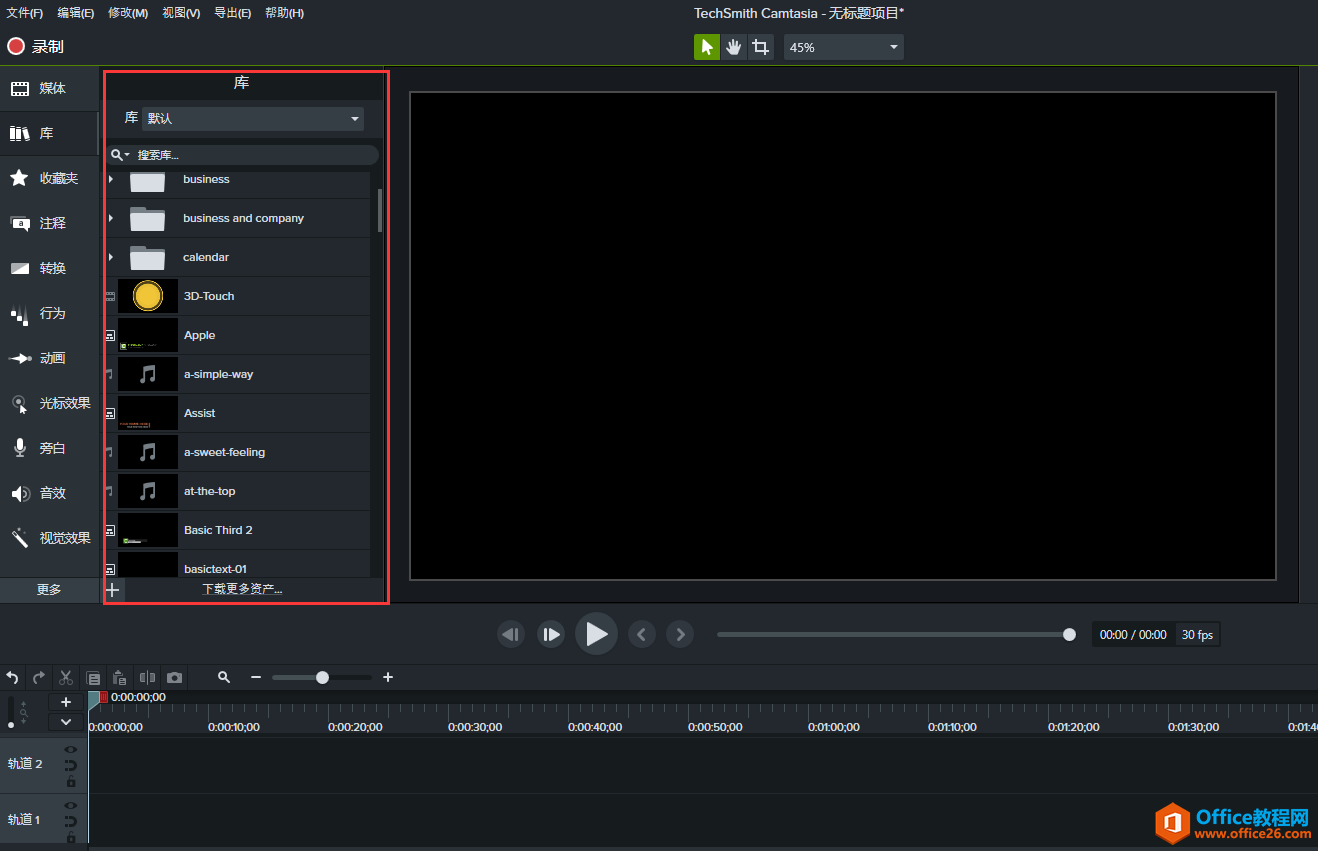The width and height of the screenshot is (1318, 851).
Task: Enable the crop mode on canvas
Action: point(761,47)
